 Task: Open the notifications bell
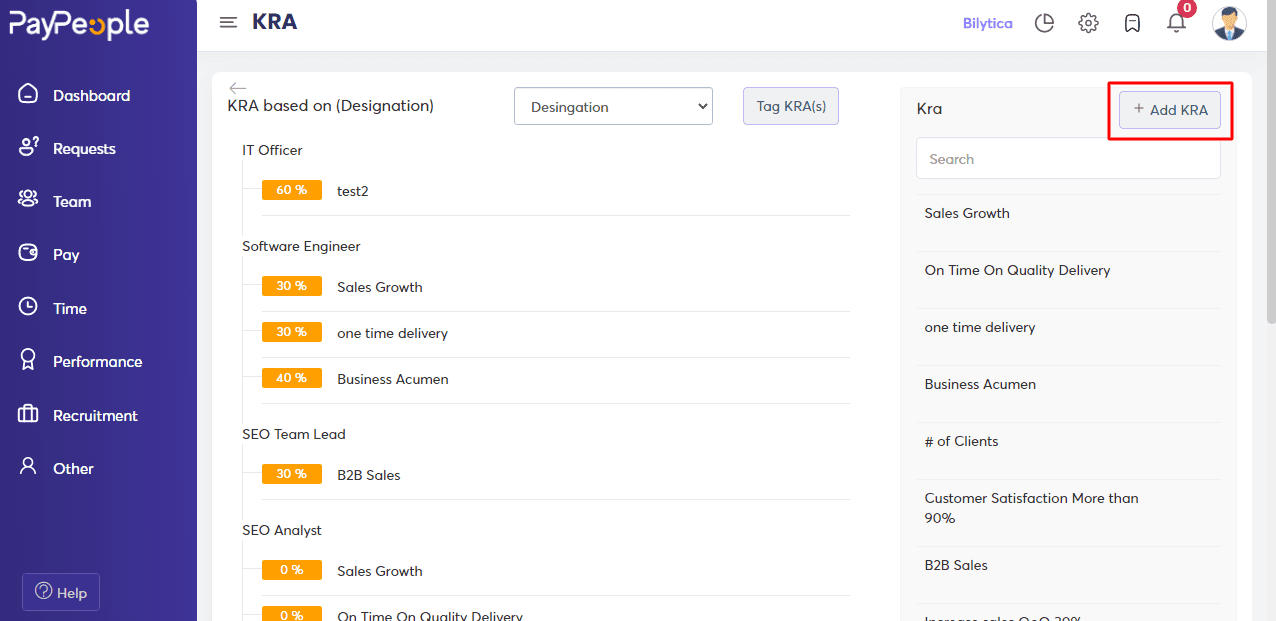1176,23
